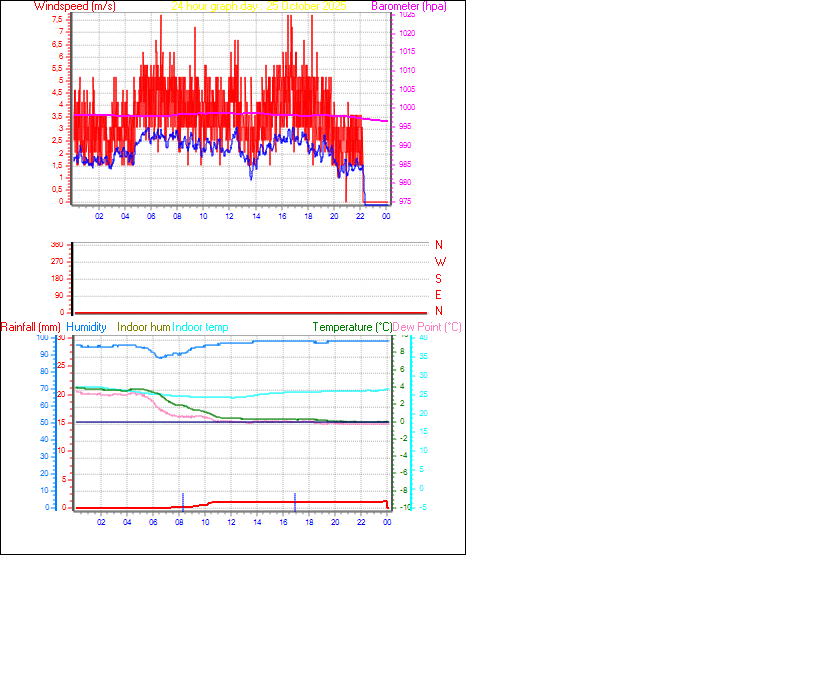Click the Windspeed (m/s) legend label

pos(75,6)
